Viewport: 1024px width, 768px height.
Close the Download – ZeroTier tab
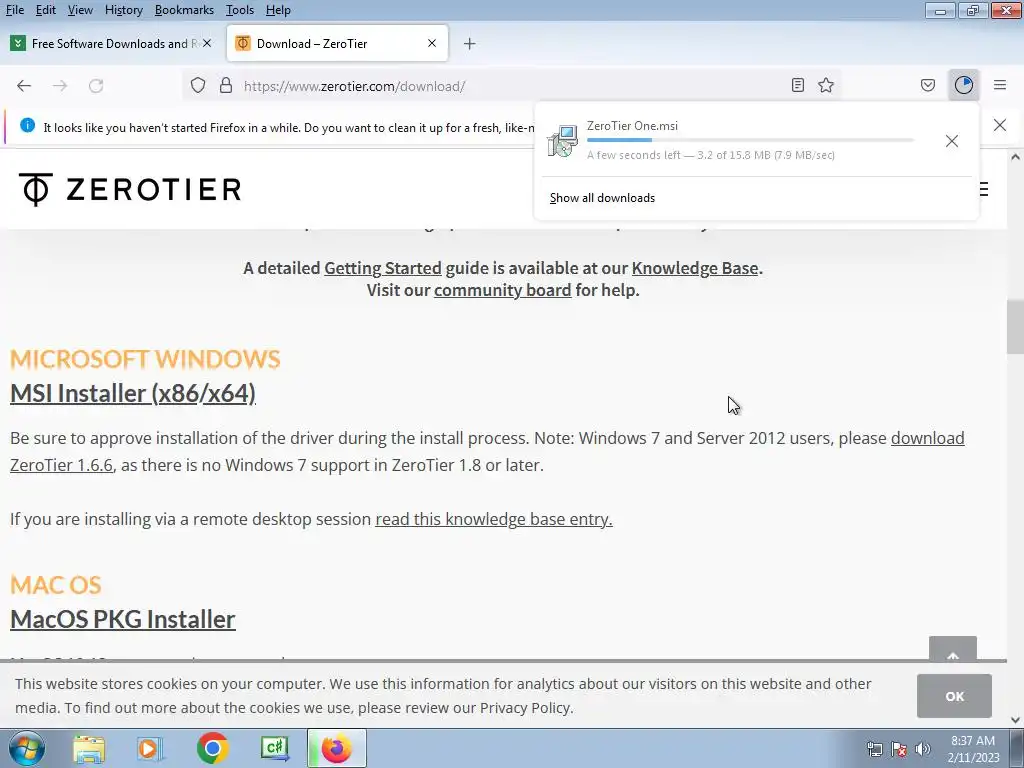[x=432, y=43]
